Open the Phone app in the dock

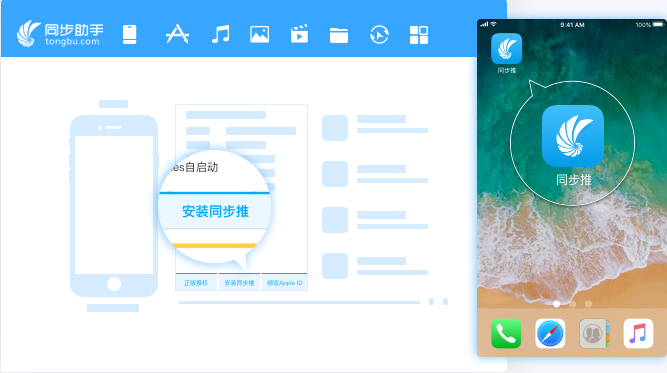click(506, 333)
